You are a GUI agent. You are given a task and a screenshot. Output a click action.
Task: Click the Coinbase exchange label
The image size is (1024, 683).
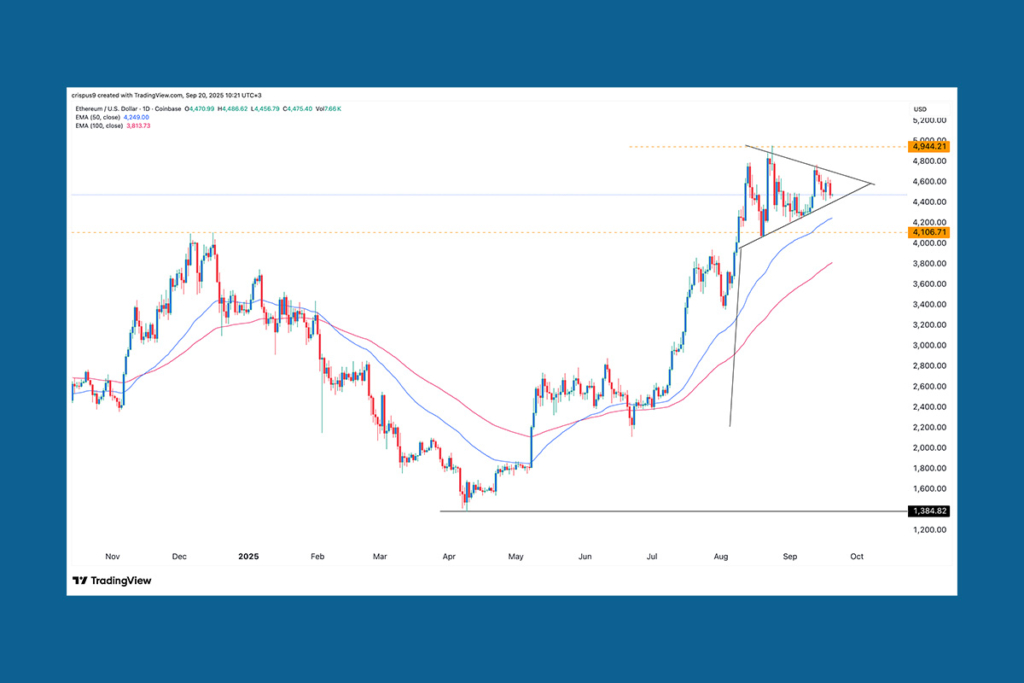click(x=167, y=109)
